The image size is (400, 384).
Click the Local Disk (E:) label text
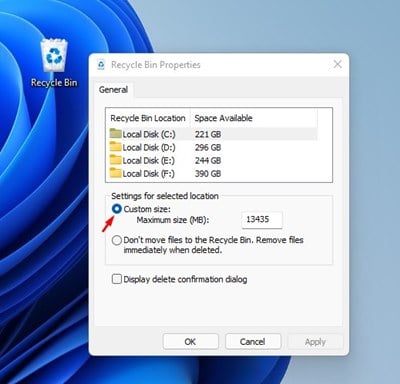(x=149, y=160)
